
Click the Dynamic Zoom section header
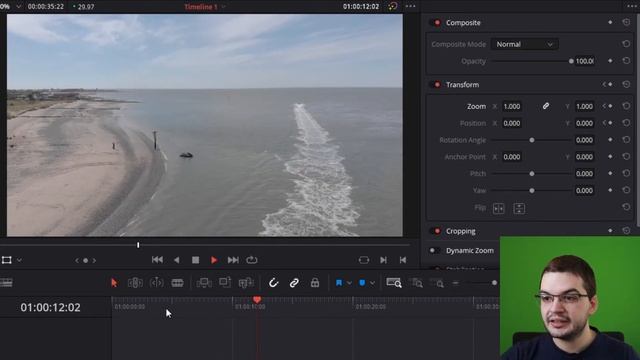click(x=469, y=250)
